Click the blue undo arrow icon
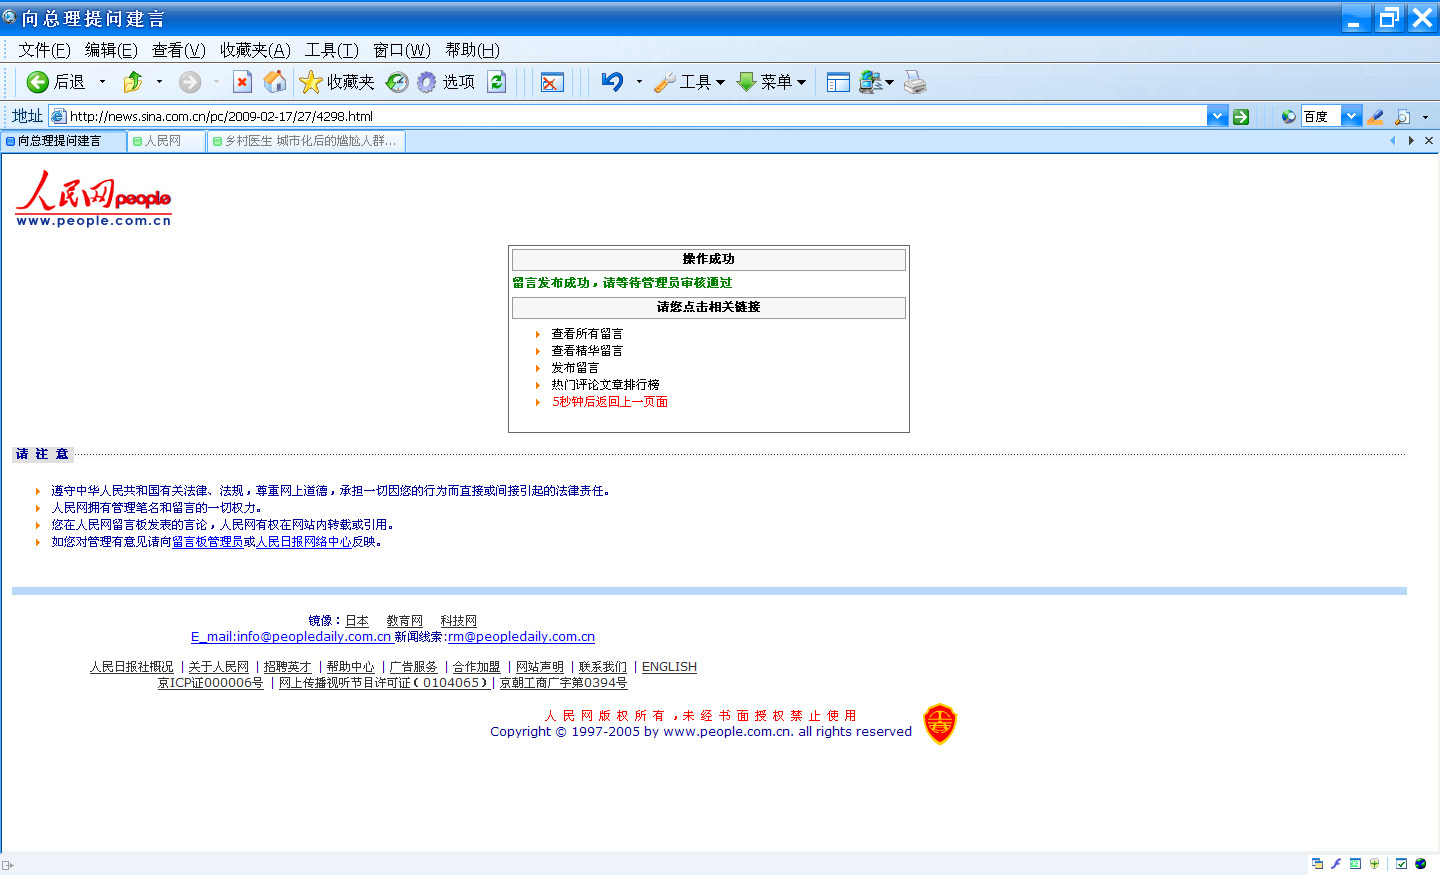 click(612, 82)
